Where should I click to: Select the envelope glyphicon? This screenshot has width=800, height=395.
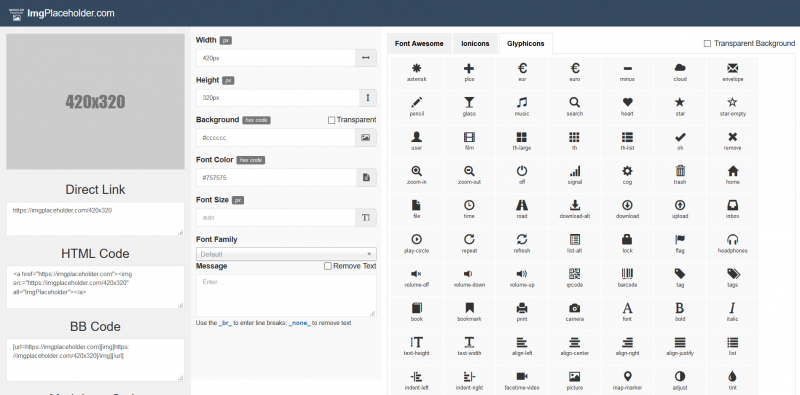click(733, 73)
